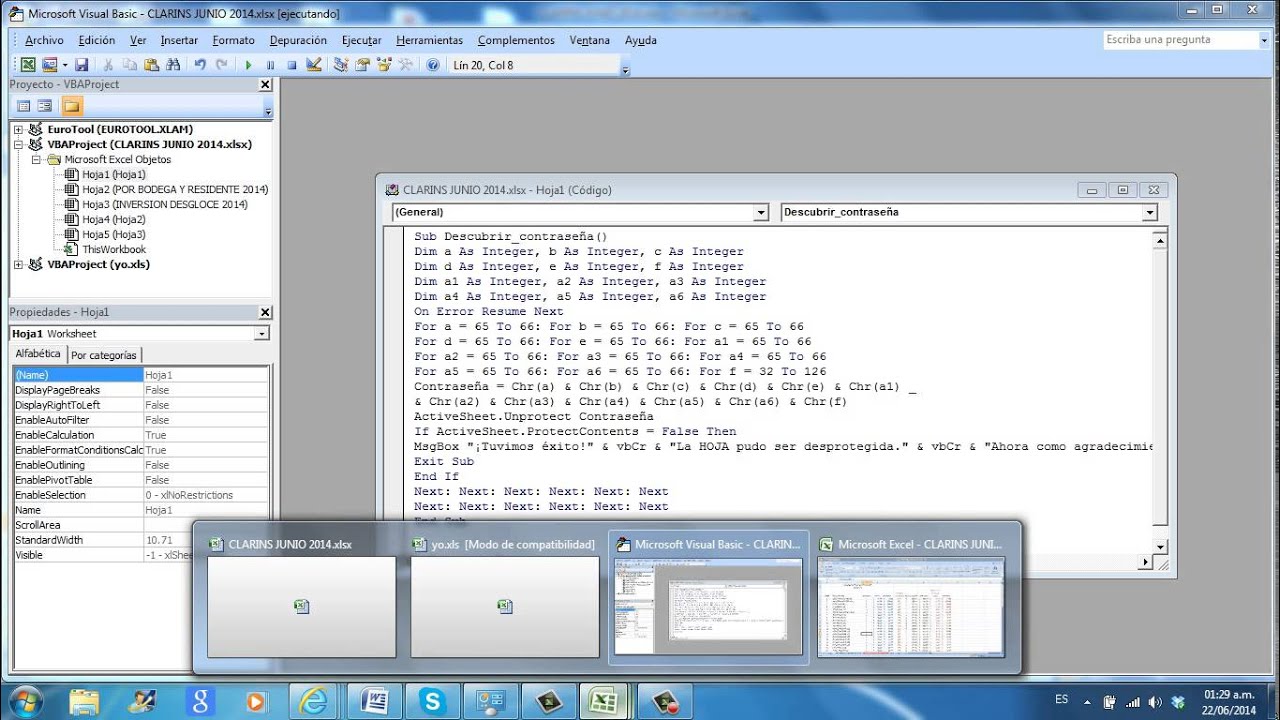
Task: Toggle Folders icon in Project panel
Action: coord(72,106)
